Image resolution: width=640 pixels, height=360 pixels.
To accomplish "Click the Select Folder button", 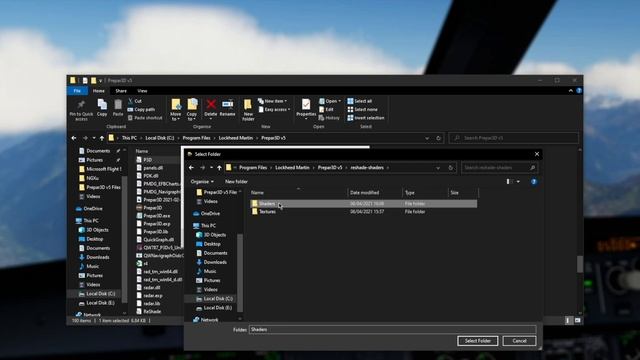I will click(478, 341).
